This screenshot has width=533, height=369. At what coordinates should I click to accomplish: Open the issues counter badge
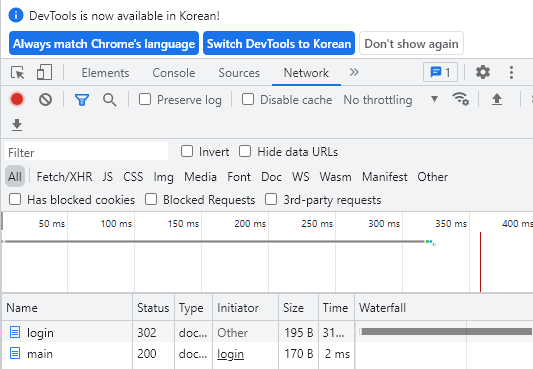tap(441, 72)
